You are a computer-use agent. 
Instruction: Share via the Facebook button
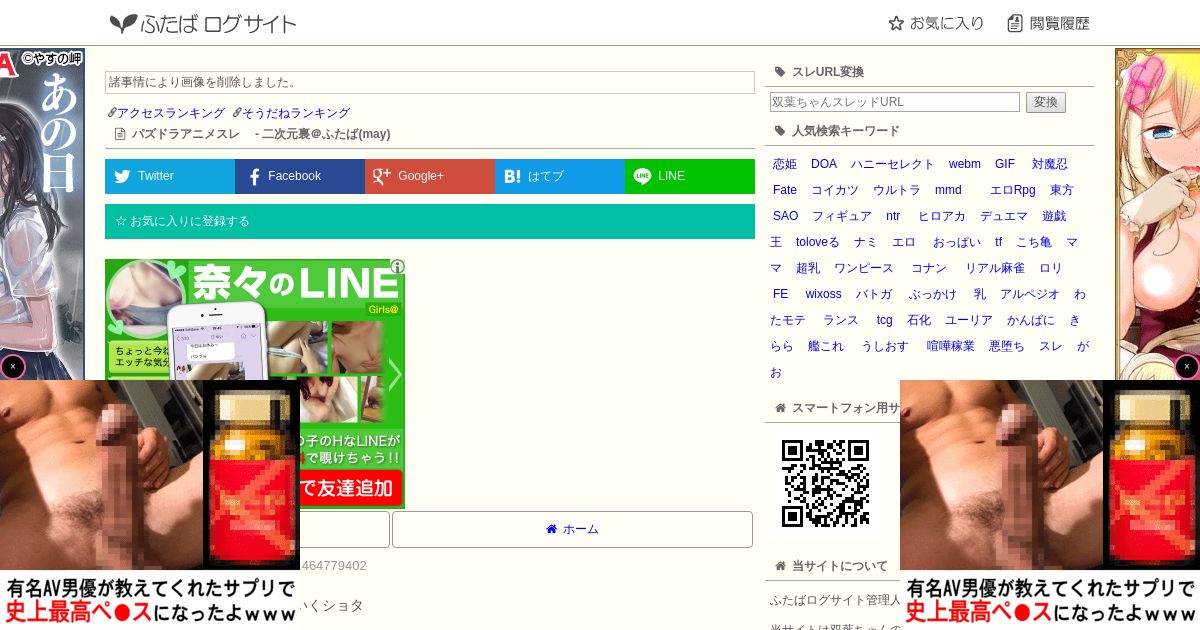pos(300,176)
